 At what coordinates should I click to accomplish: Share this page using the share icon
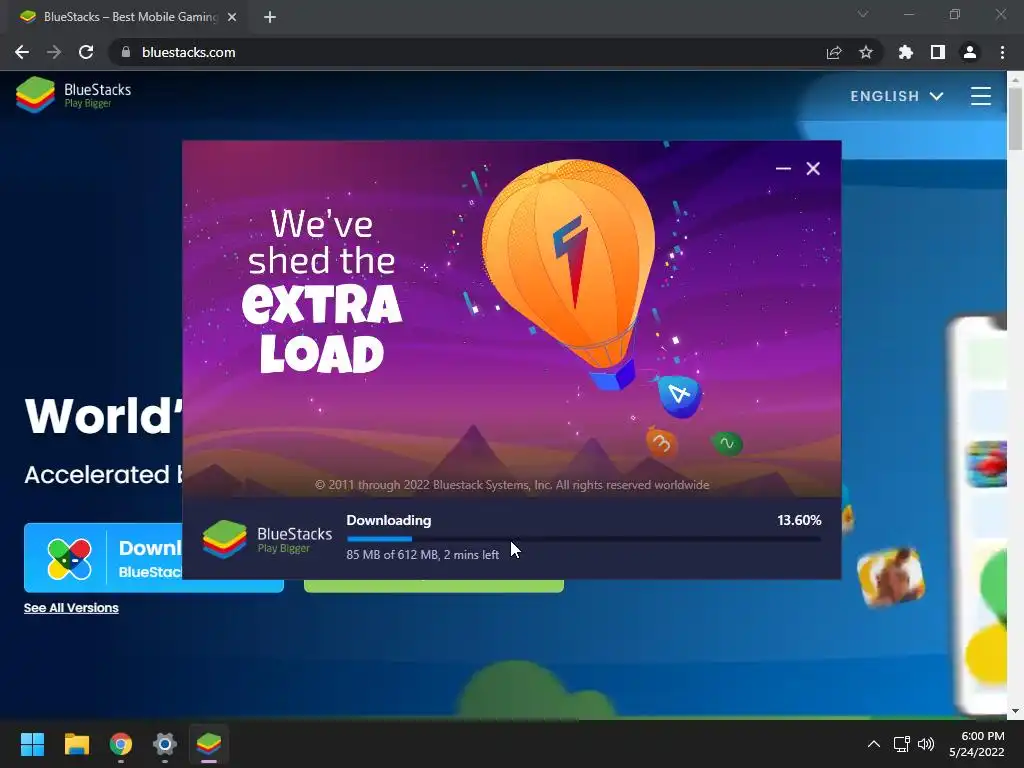833,52
